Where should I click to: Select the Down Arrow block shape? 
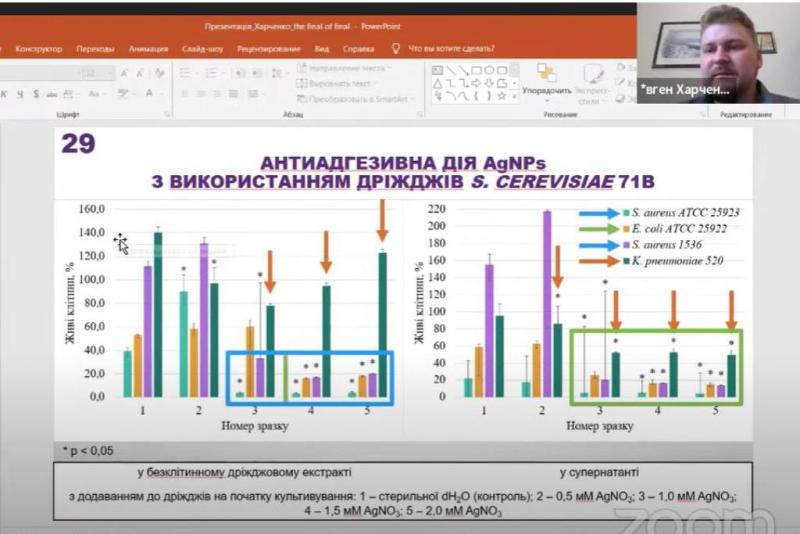coord(489,83)
